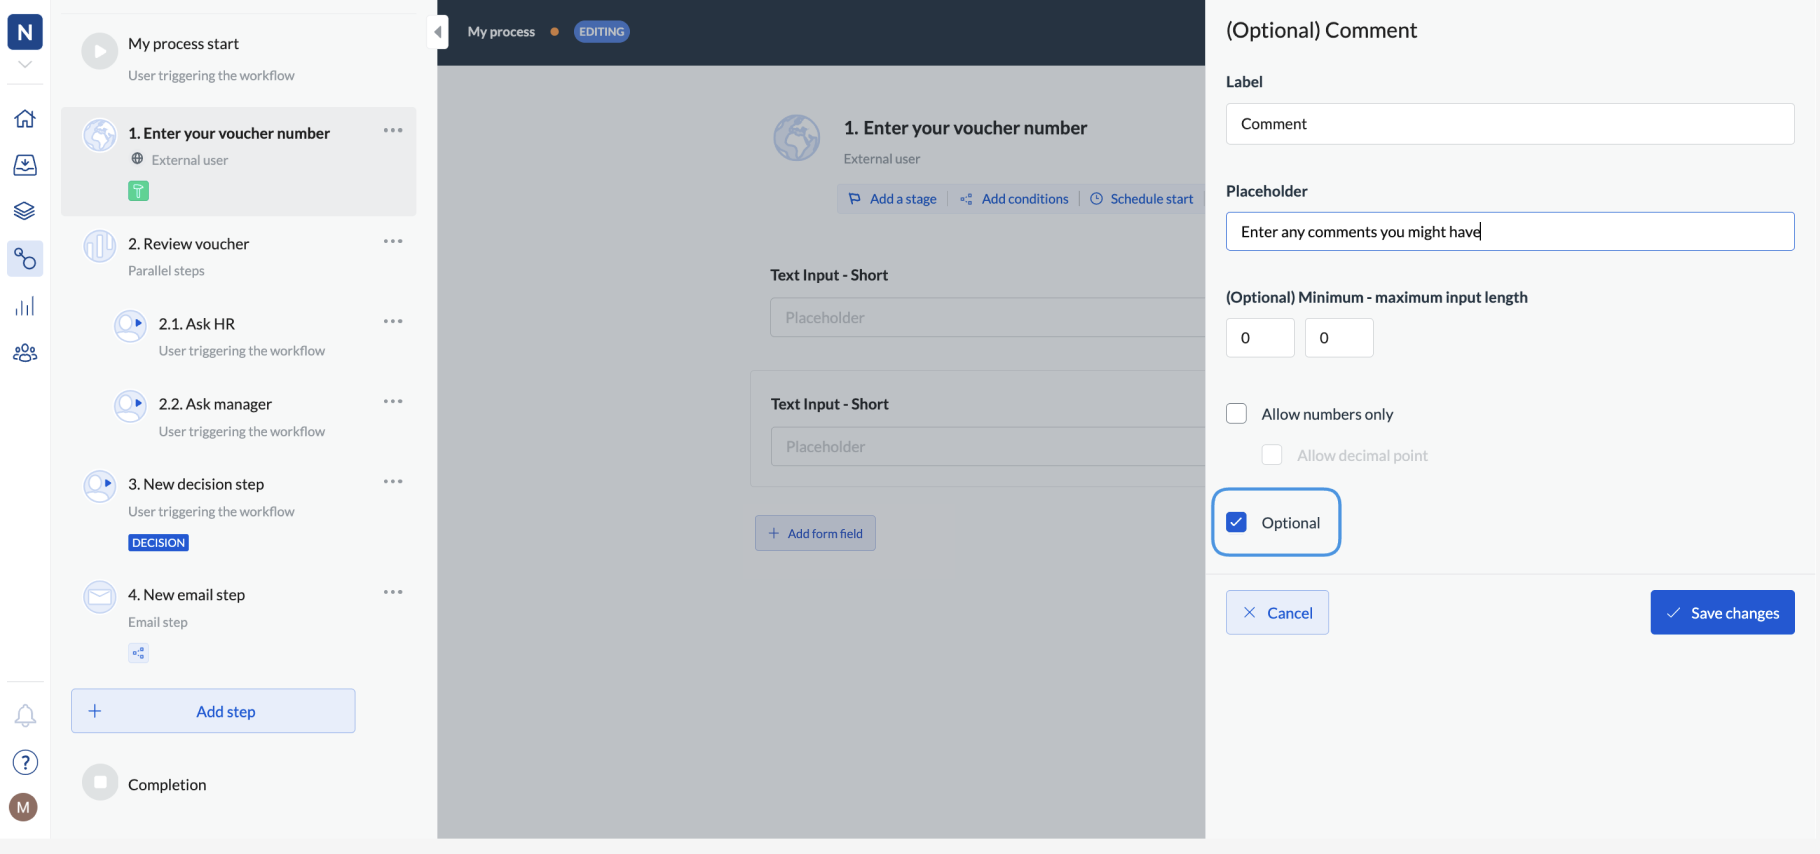
Task: Collapse the steps panel with the arrow handle
Action: (438, 32)
